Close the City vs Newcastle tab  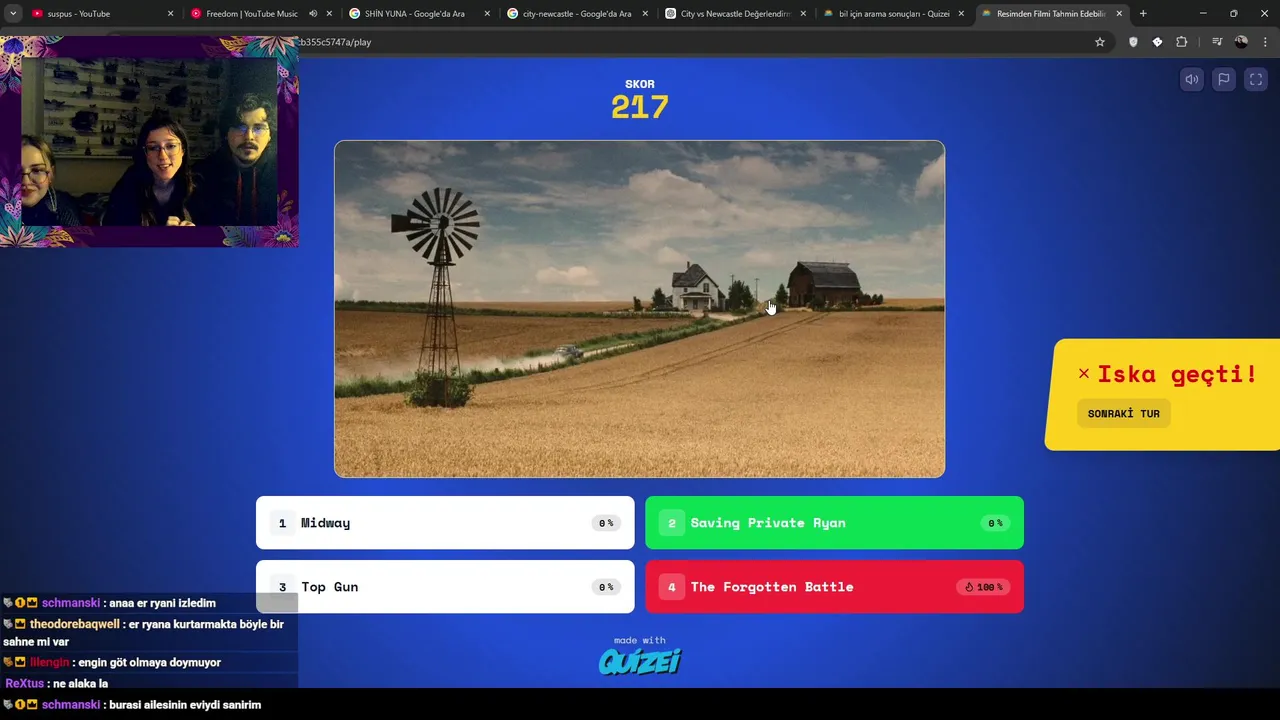click(803, 14)
